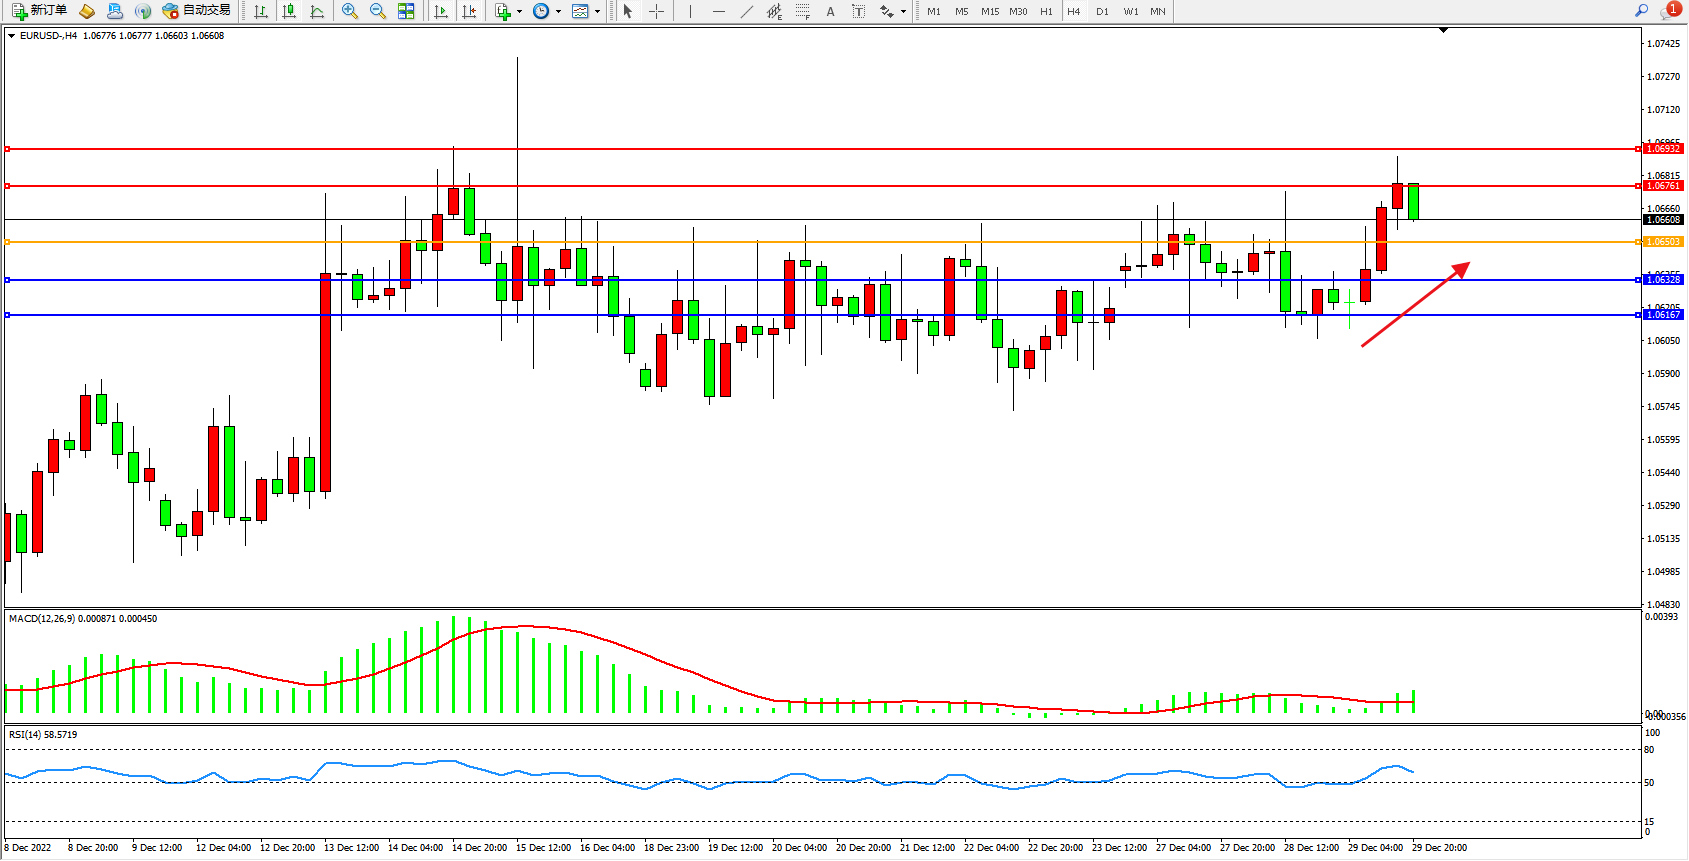Zoom in on the chart

[350, 11]
